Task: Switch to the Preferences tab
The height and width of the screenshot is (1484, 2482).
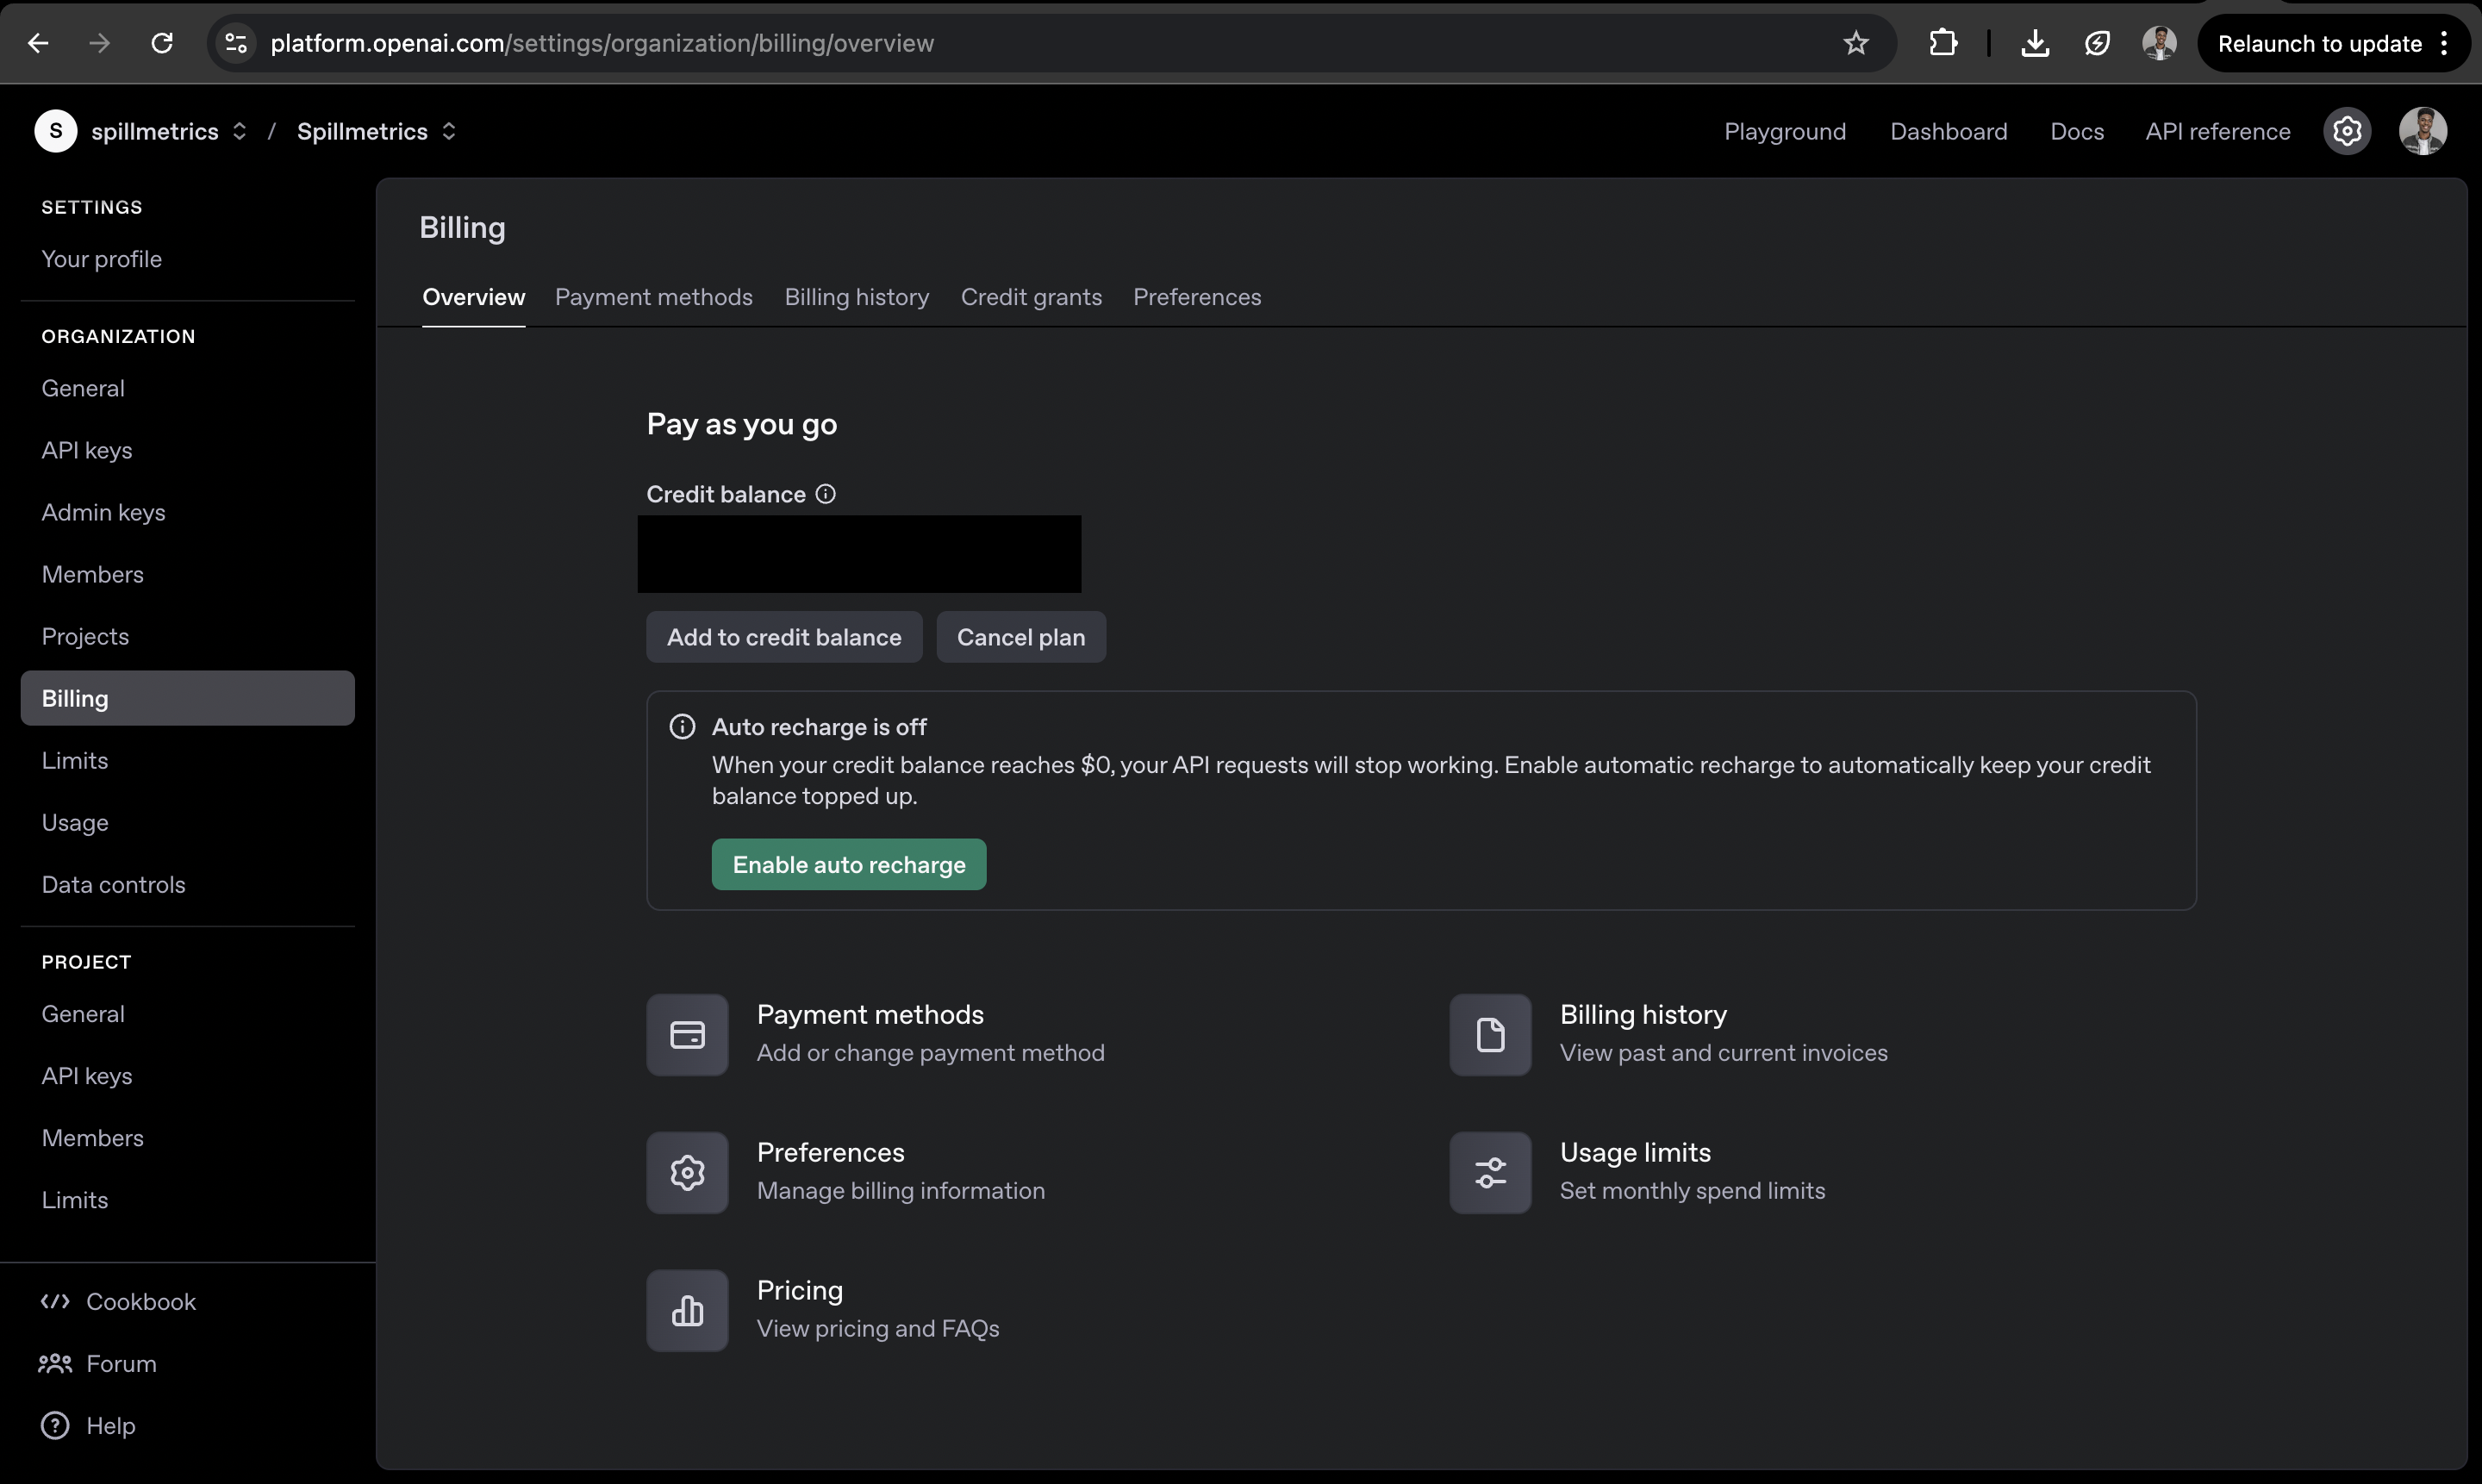Action: tap(1197, 297)
